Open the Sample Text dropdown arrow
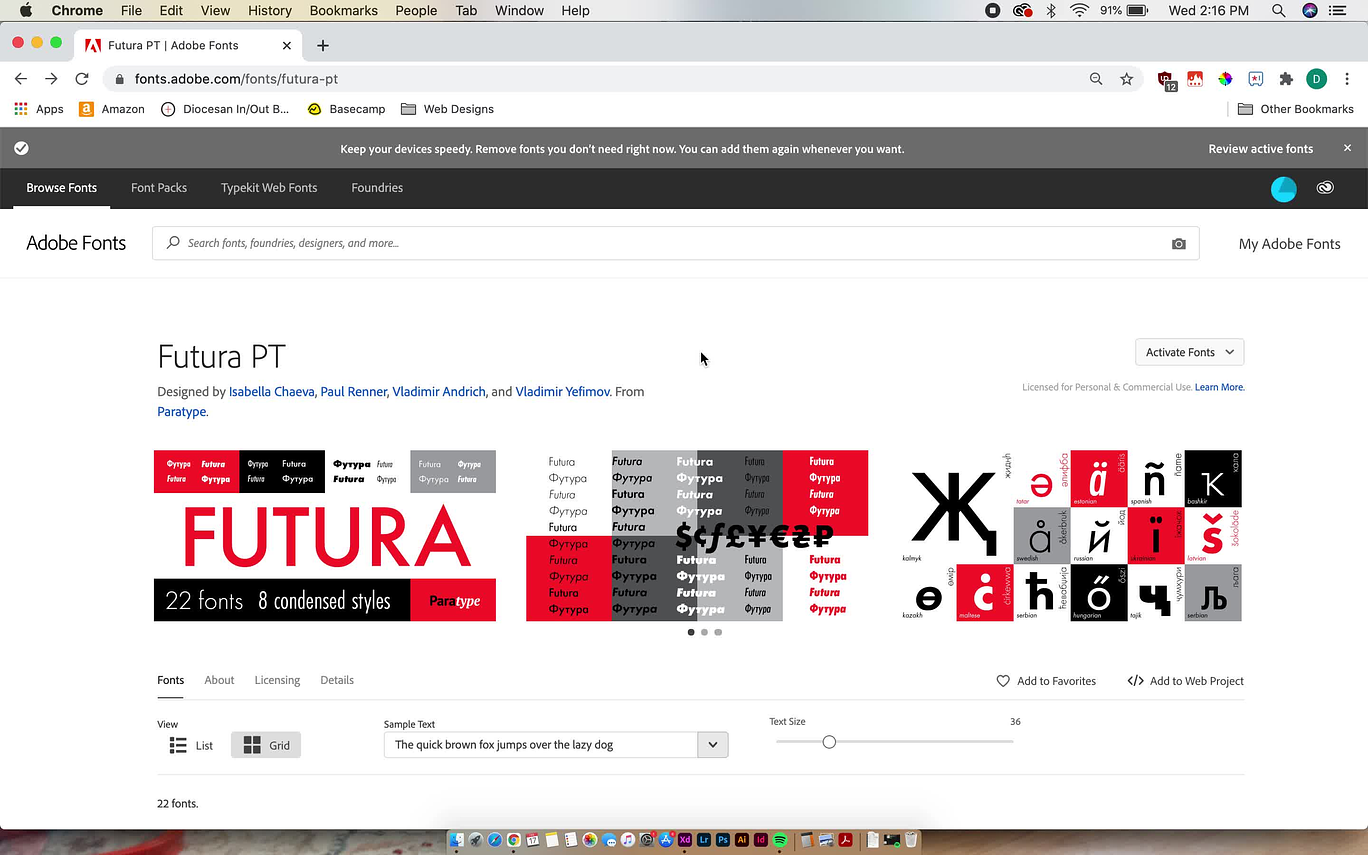 click(713, 745)
